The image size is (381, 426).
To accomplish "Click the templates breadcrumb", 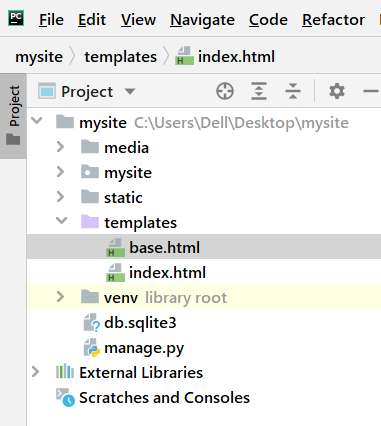I will pyautogui.click(x=120, y=56).
